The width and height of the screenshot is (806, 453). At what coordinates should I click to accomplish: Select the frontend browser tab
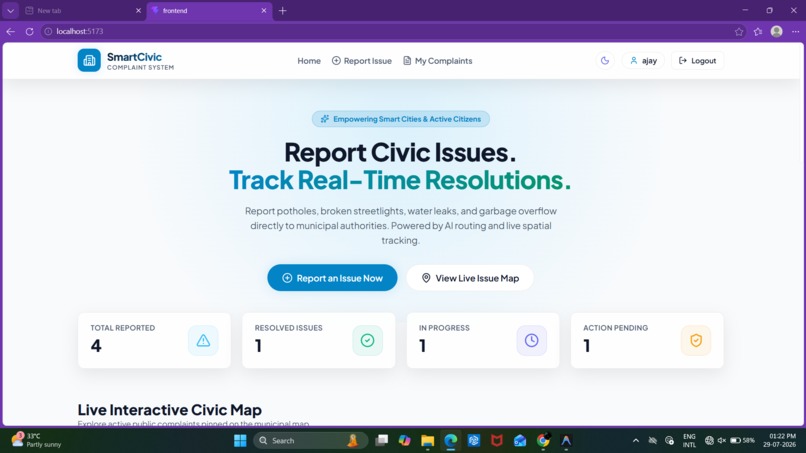click(208, 10)
